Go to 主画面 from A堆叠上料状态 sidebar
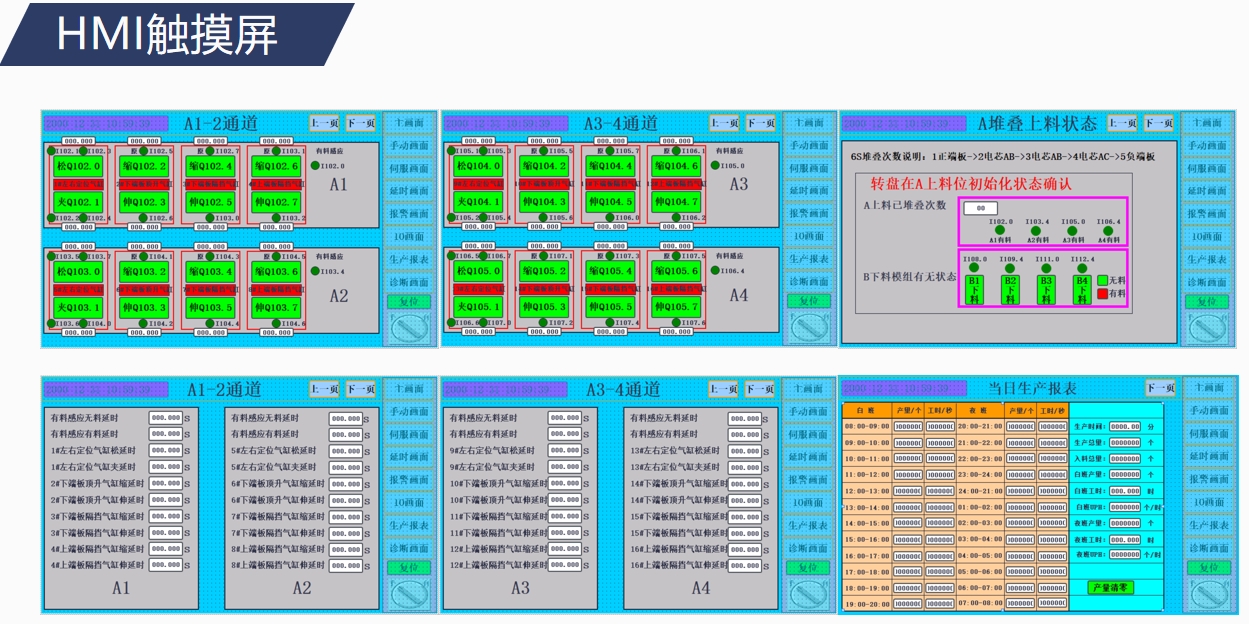This screenshot has width=1249, height=624. 1207,123
